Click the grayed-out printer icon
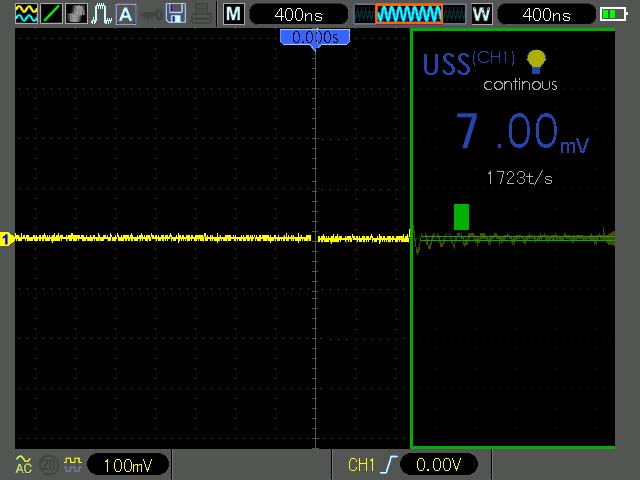The height and width of the screenshot is (480, 640). [x=202, y=14]
